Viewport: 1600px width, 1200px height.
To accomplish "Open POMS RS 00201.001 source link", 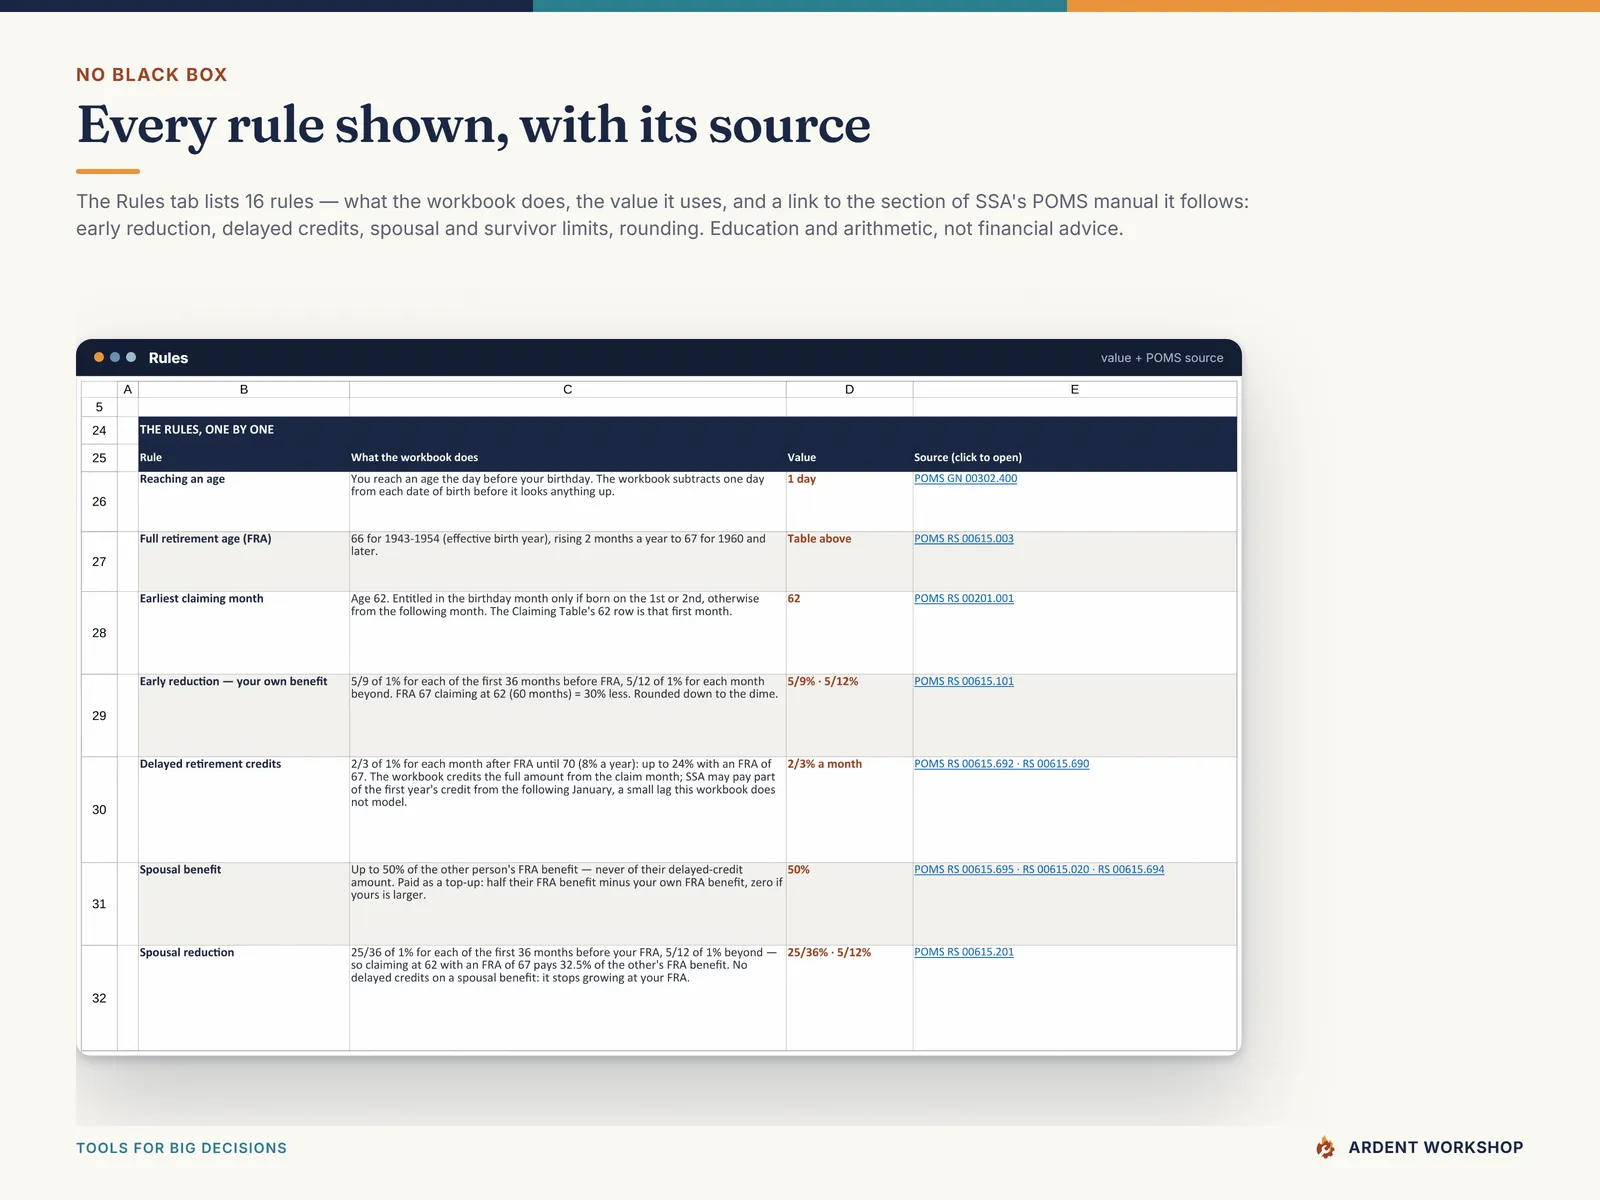I will tap(963, 599).
